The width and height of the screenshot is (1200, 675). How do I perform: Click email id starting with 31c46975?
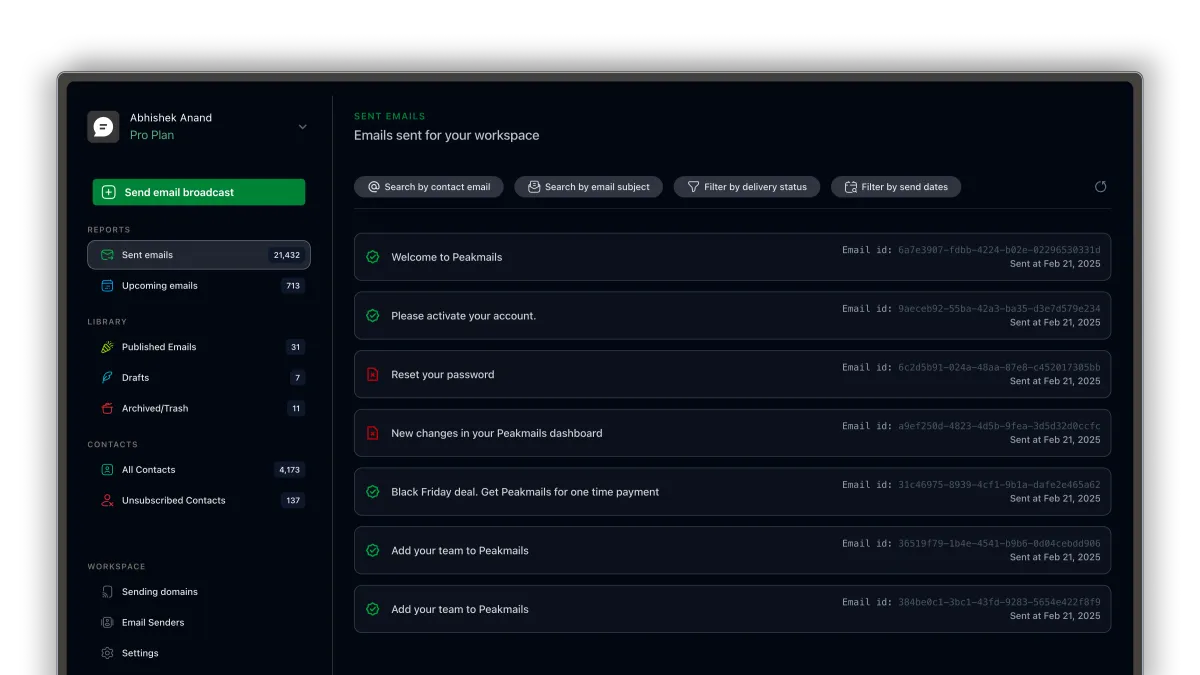pos(999,485)
